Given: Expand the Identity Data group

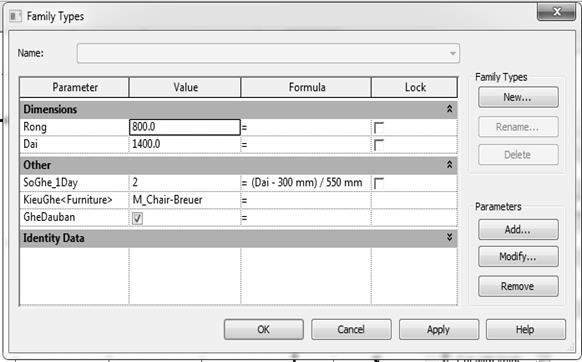Looking at the screenshot, I should tap(449, 237).
